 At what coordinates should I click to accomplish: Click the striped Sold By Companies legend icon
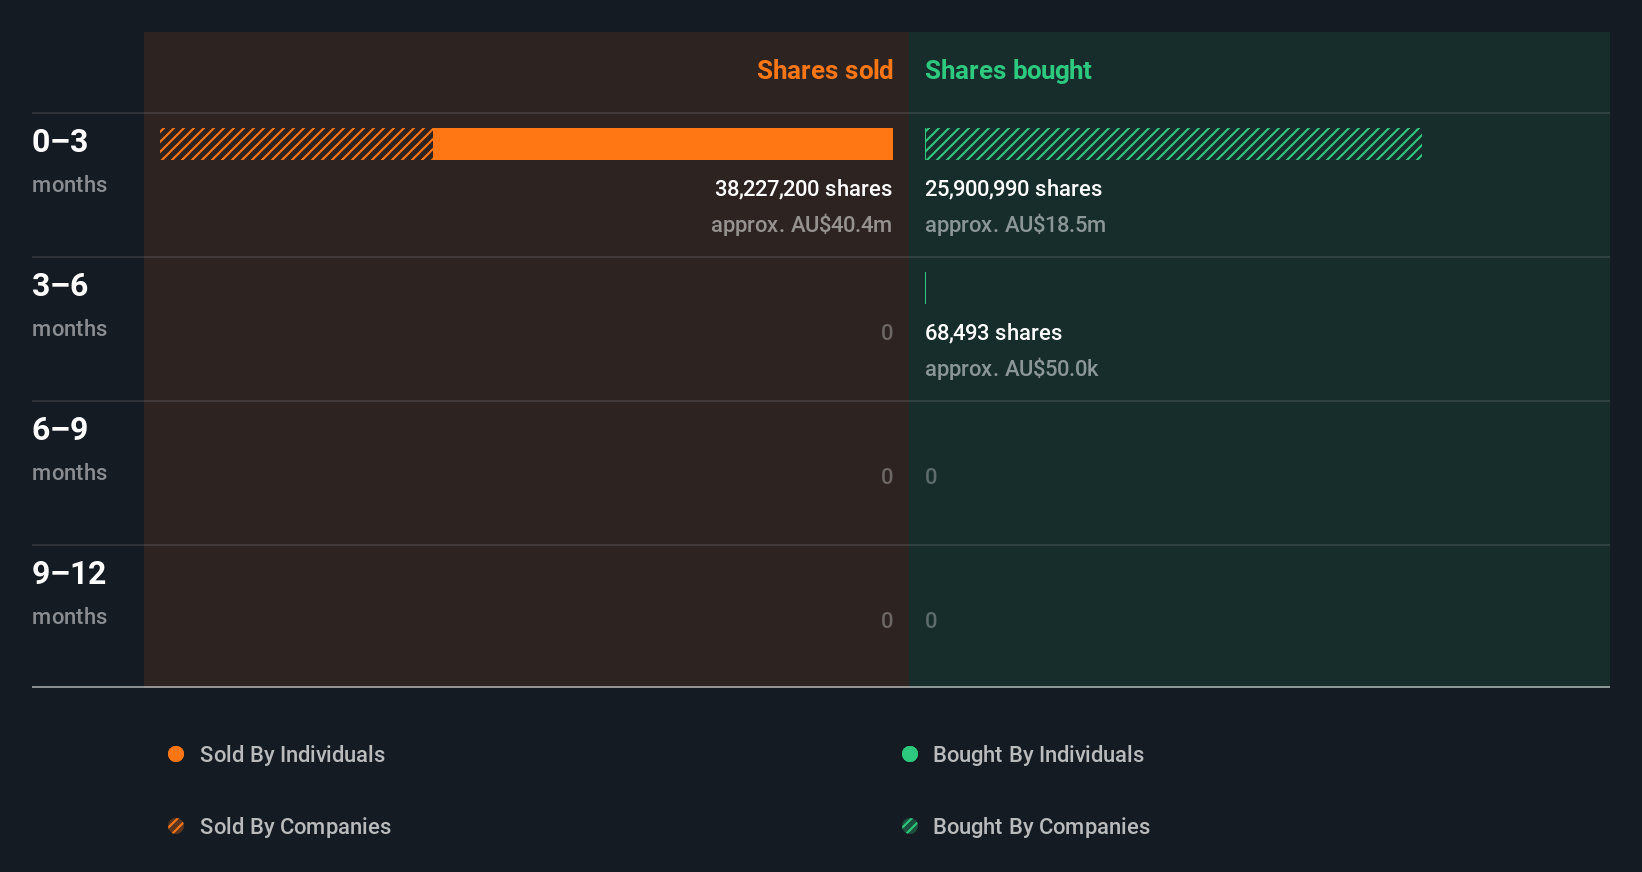point(176,826)
